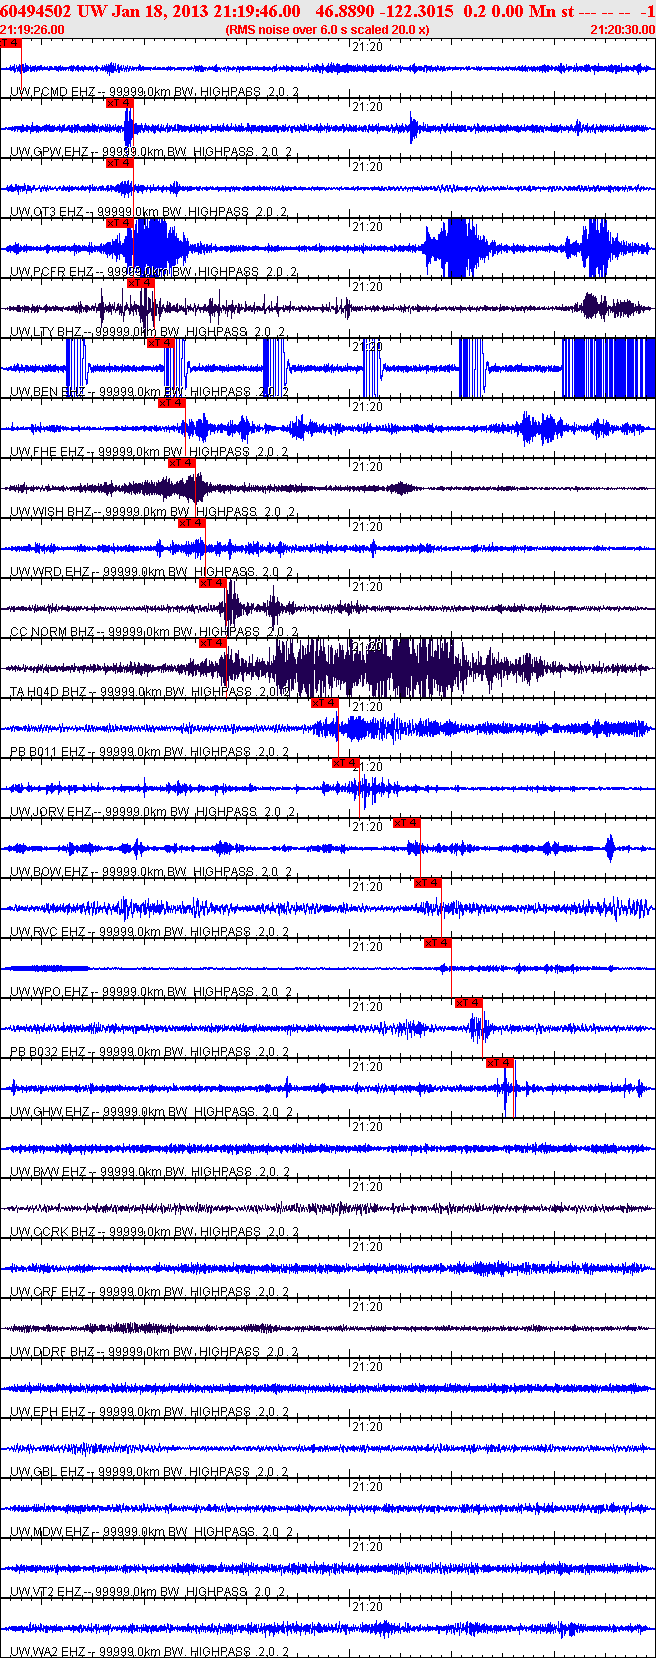Select the UW.WISH BHZ station label
Image resolution: width=656 pixels, height=1658 pixels.
(x=51, y=512)
